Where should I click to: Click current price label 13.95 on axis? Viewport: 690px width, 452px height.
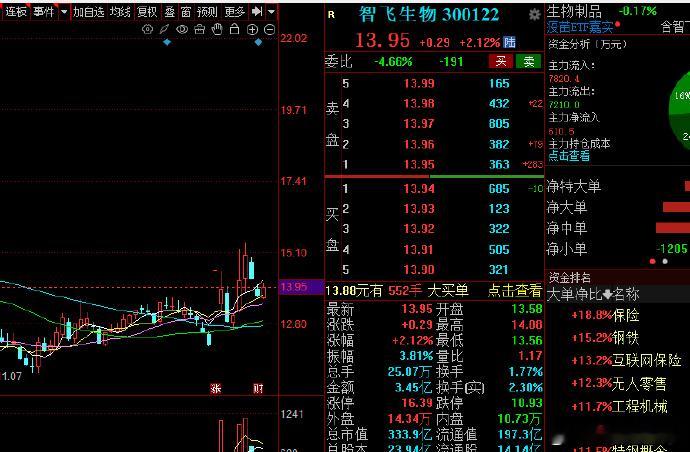pyautogui.click(x=301, y=287)
